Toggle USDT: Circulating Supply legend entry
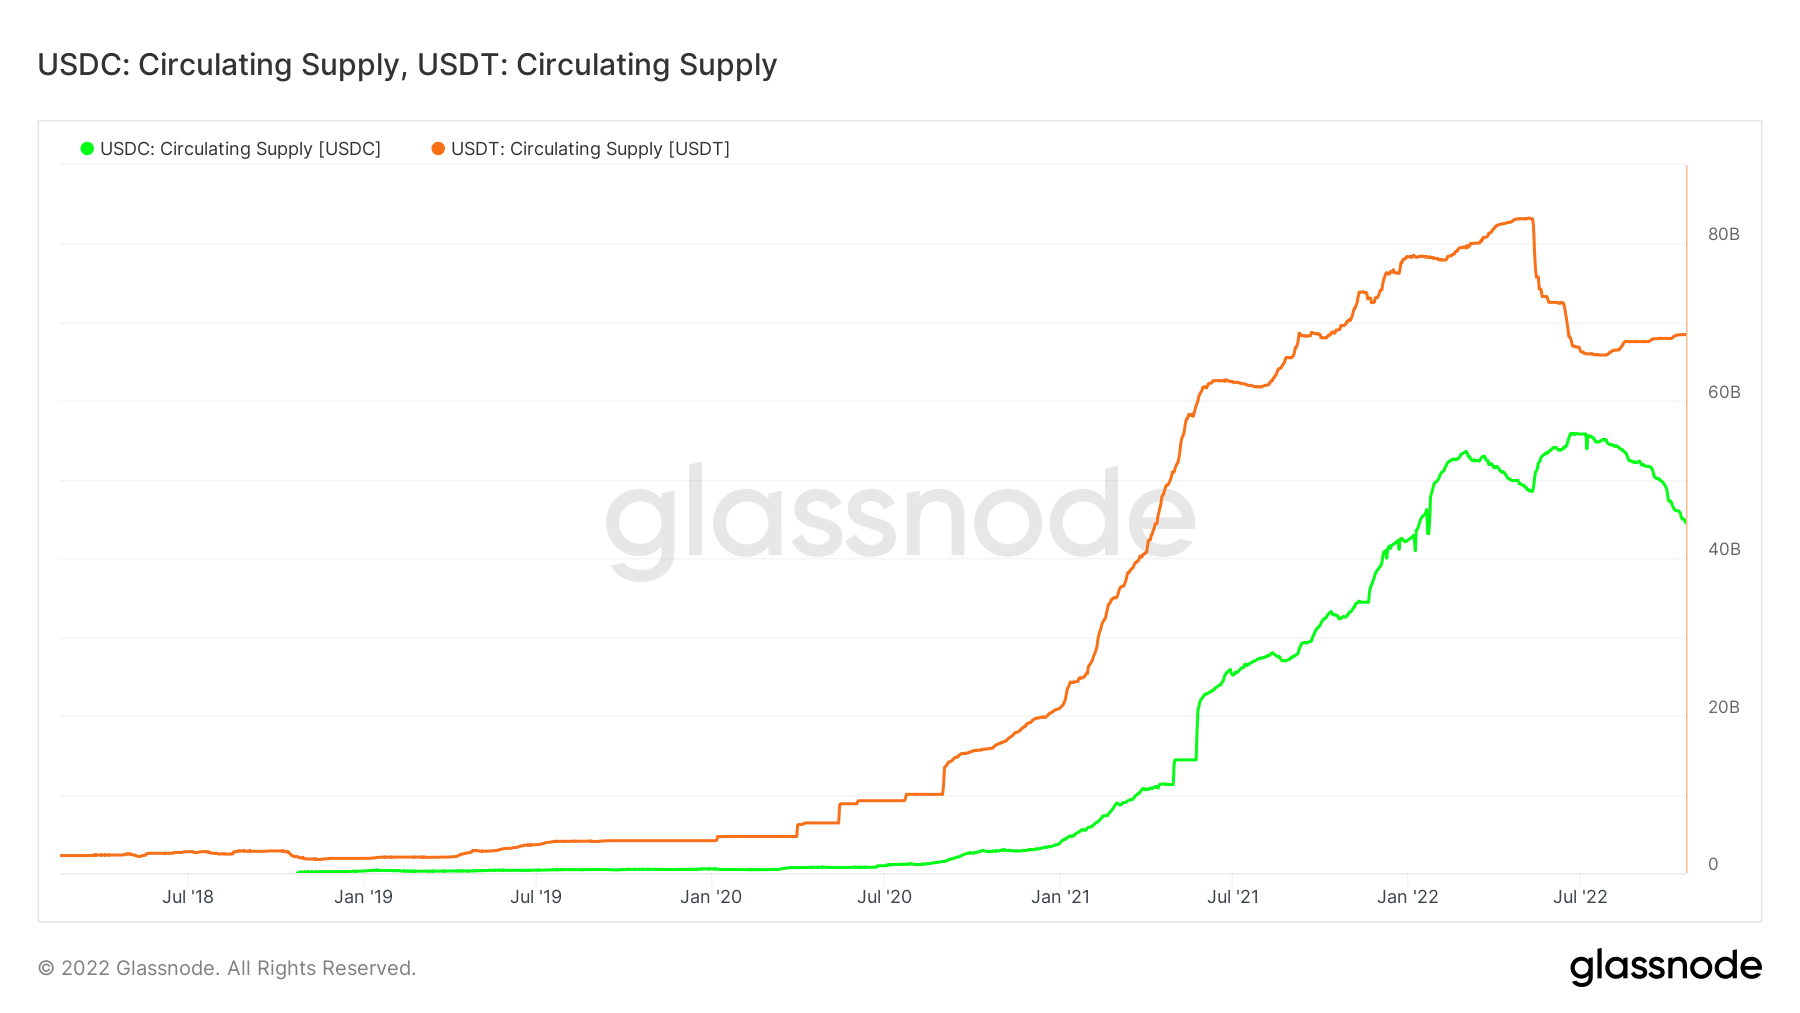Screen dimensions: 1800x1013 [581, 149]
